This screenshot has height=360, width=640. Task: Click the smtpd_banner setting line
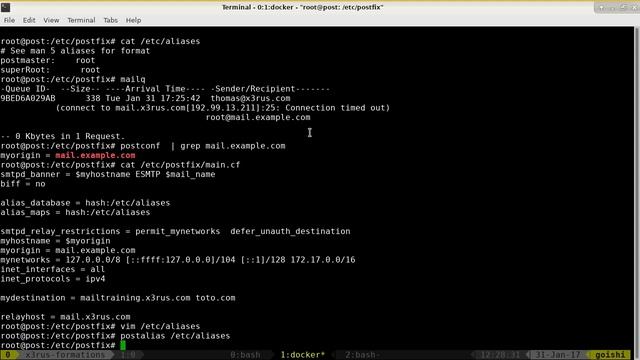pyautogui.click(x=108, y=174)
